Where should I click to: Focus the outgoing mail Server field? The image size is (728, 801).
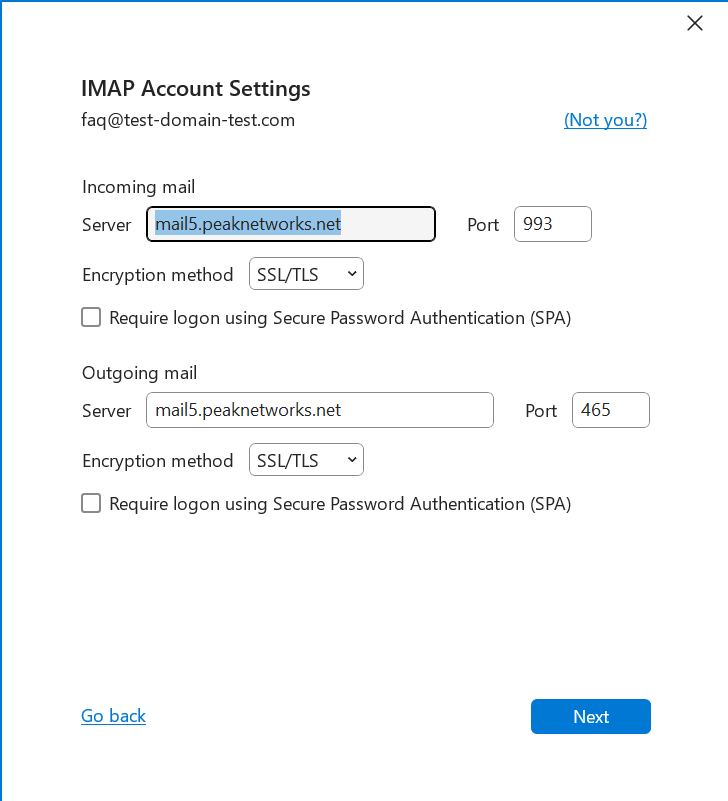click(319, 410)
